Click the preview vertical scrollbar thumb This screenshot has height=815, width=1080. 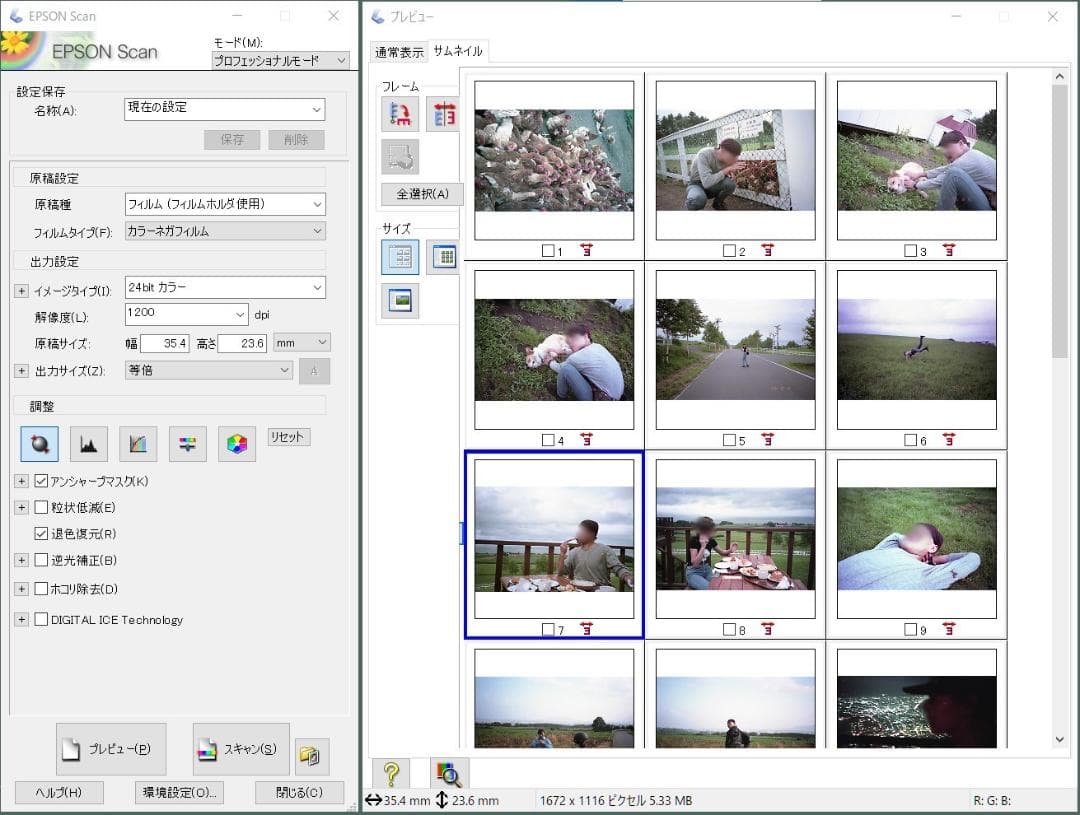coord(1060,220)
